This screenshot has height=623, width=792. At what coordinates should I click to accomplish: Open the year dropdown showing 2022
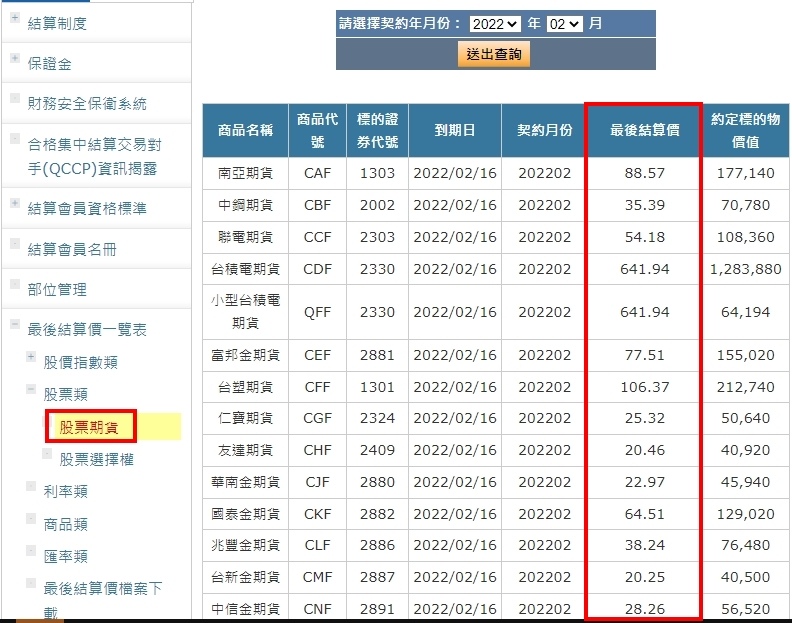point(494,24)
